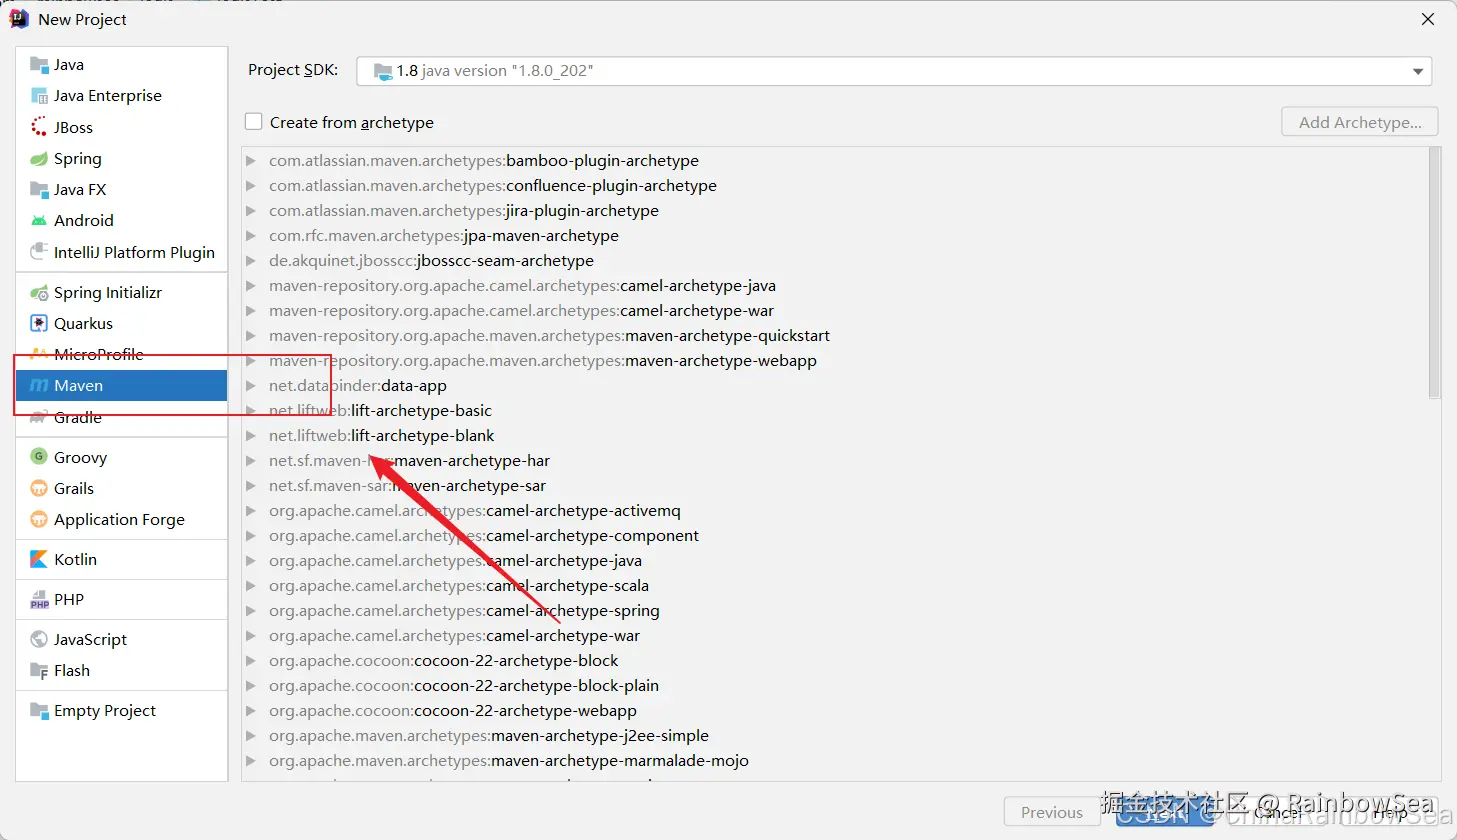Choose the Flash folder icon
Image resolution: width=1457 pixels, height=840 pixels.
point(39,670)
